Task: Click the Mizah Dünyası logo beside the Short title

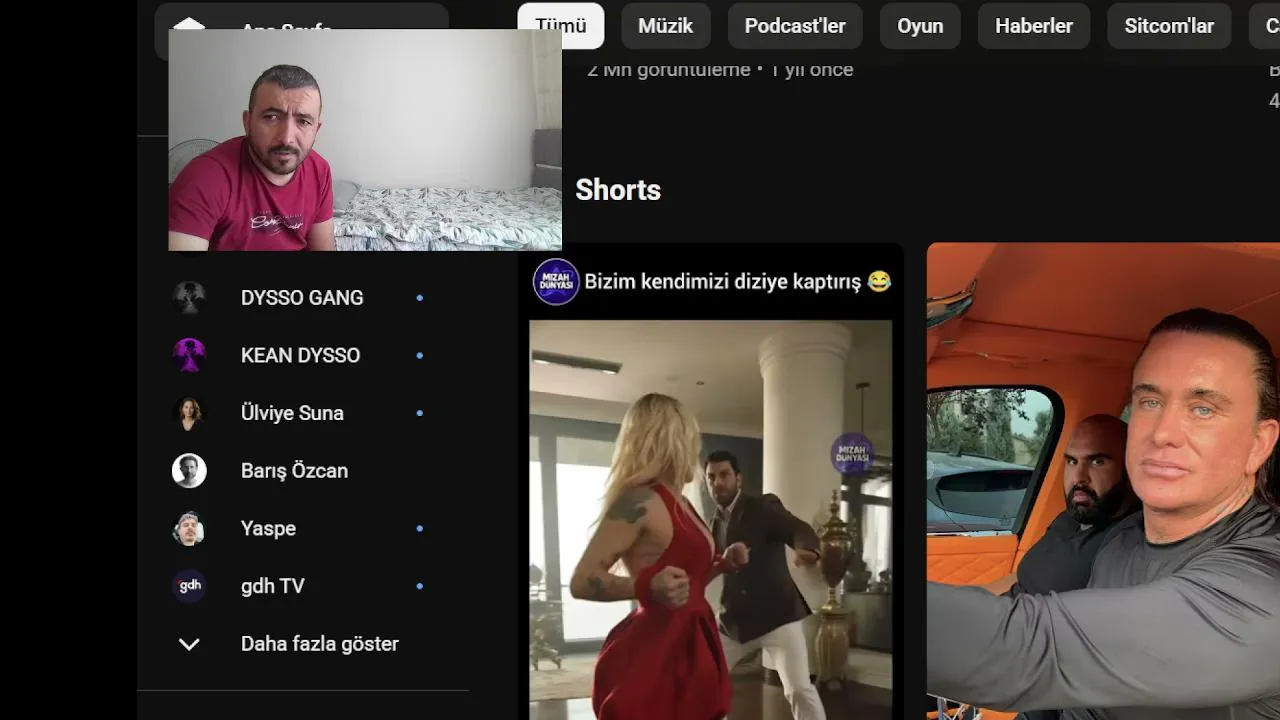Action: point(556,282)
